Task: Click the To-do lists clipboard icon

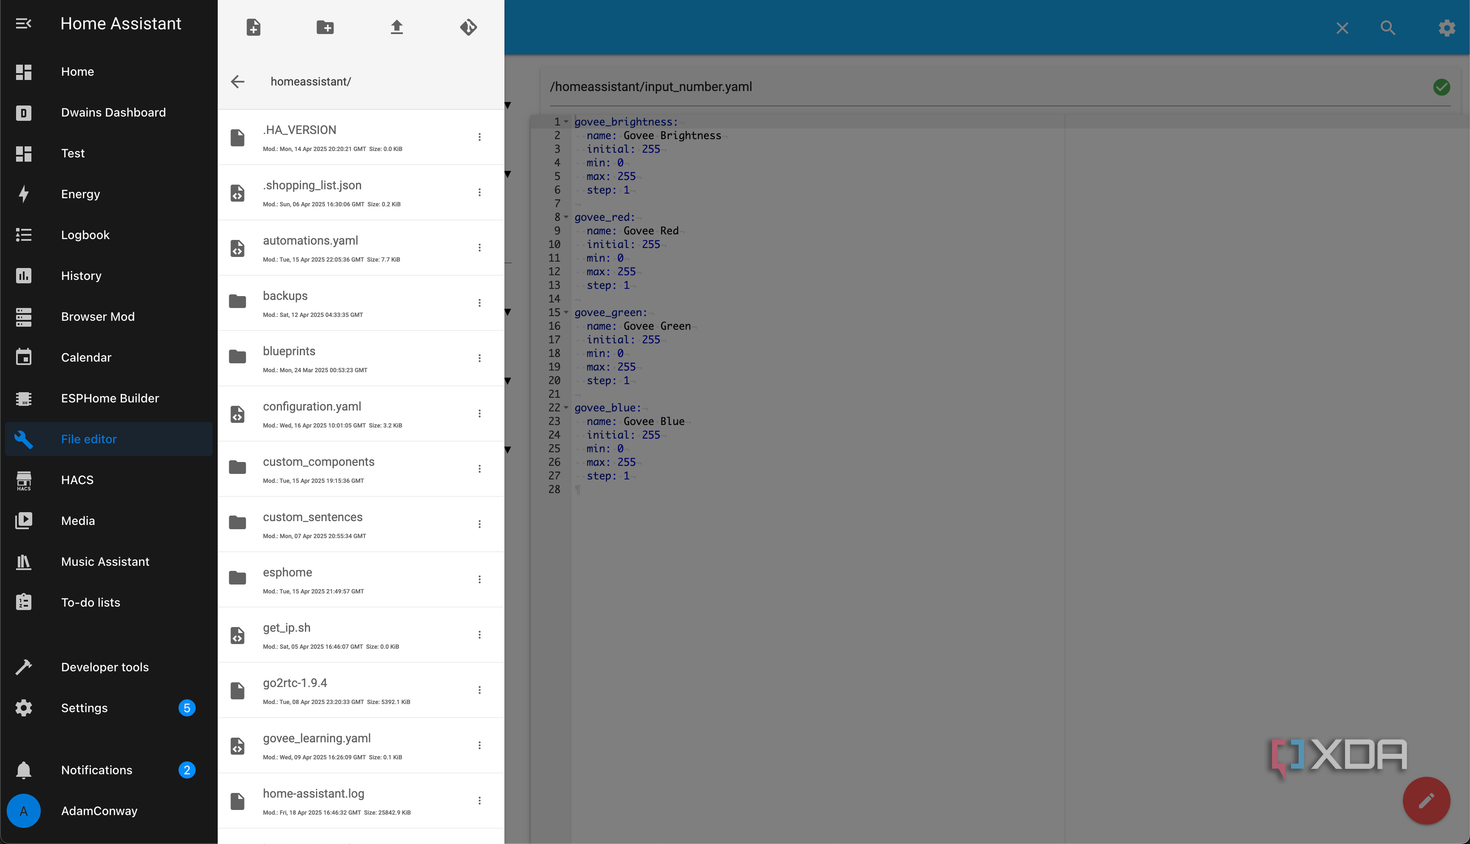Action: [x=24, y=602]
